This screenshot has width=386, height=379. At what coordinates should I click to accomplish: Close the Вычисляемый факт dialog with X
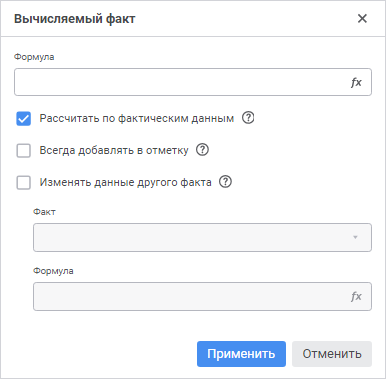(362, 18)
